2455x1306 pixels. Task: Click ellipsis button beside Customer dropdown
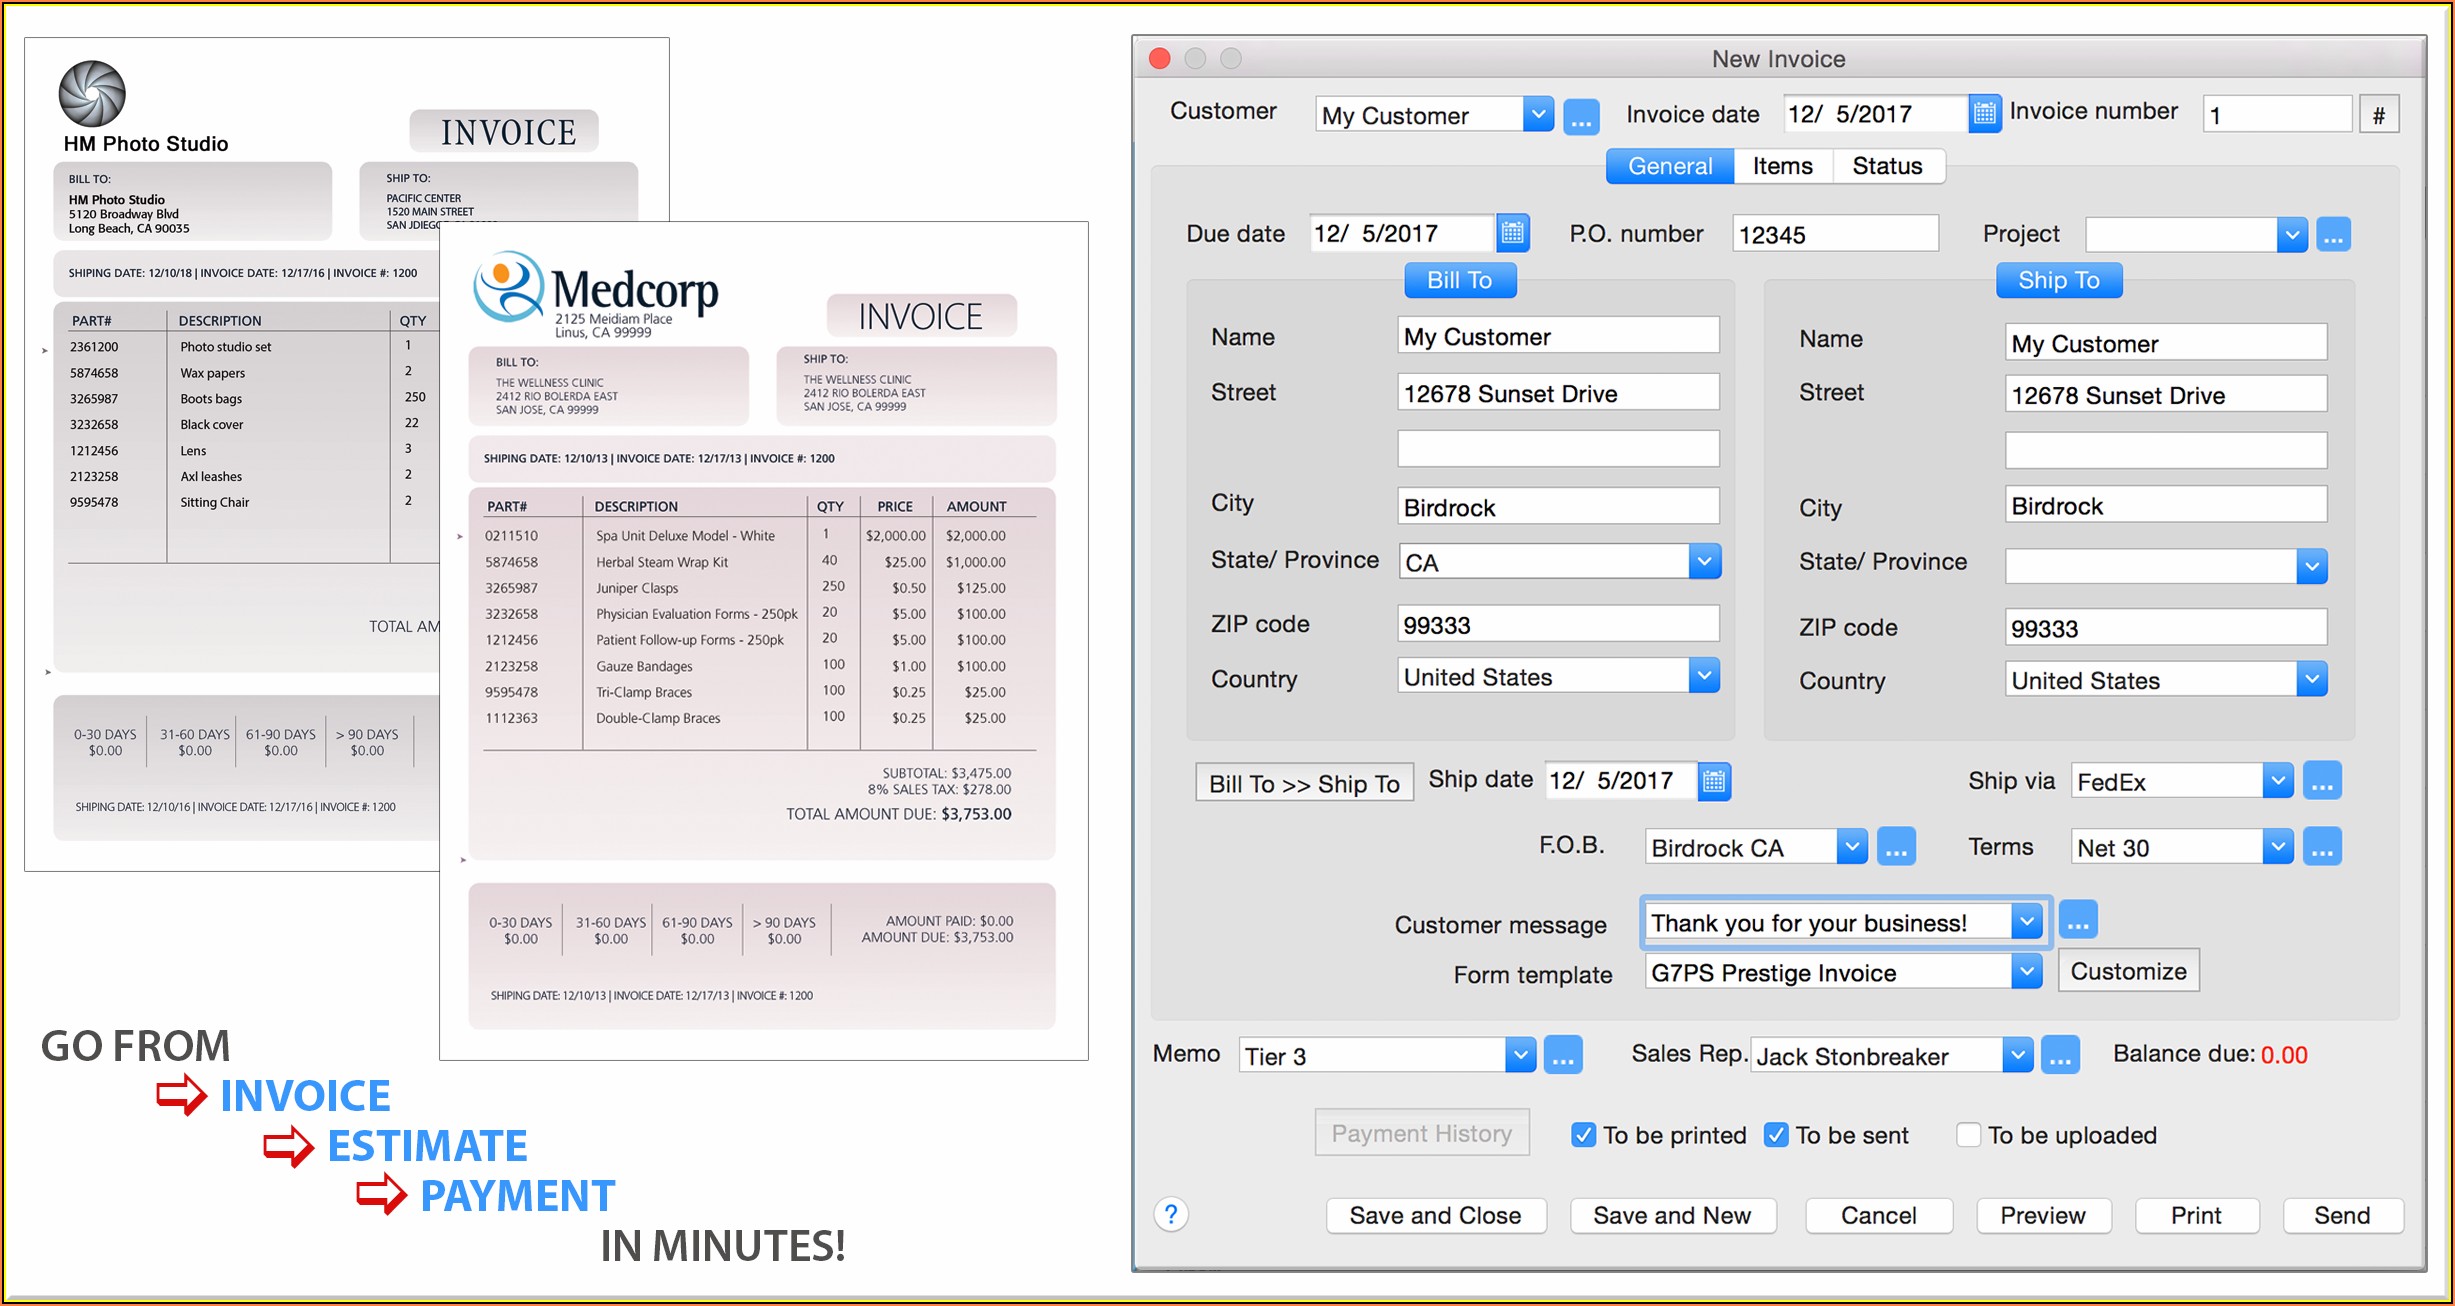(1580, 116)
